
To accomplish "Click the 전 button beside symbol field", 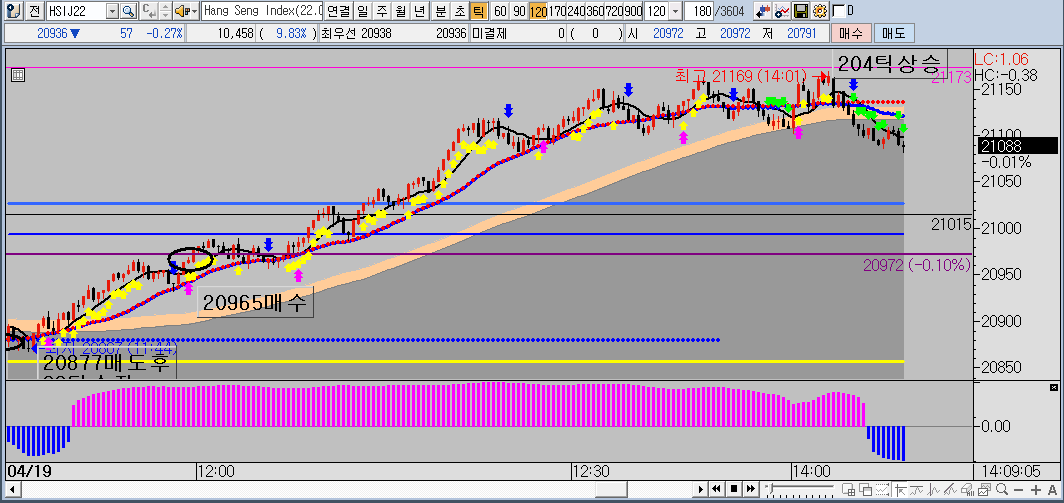I will [34, 11].
